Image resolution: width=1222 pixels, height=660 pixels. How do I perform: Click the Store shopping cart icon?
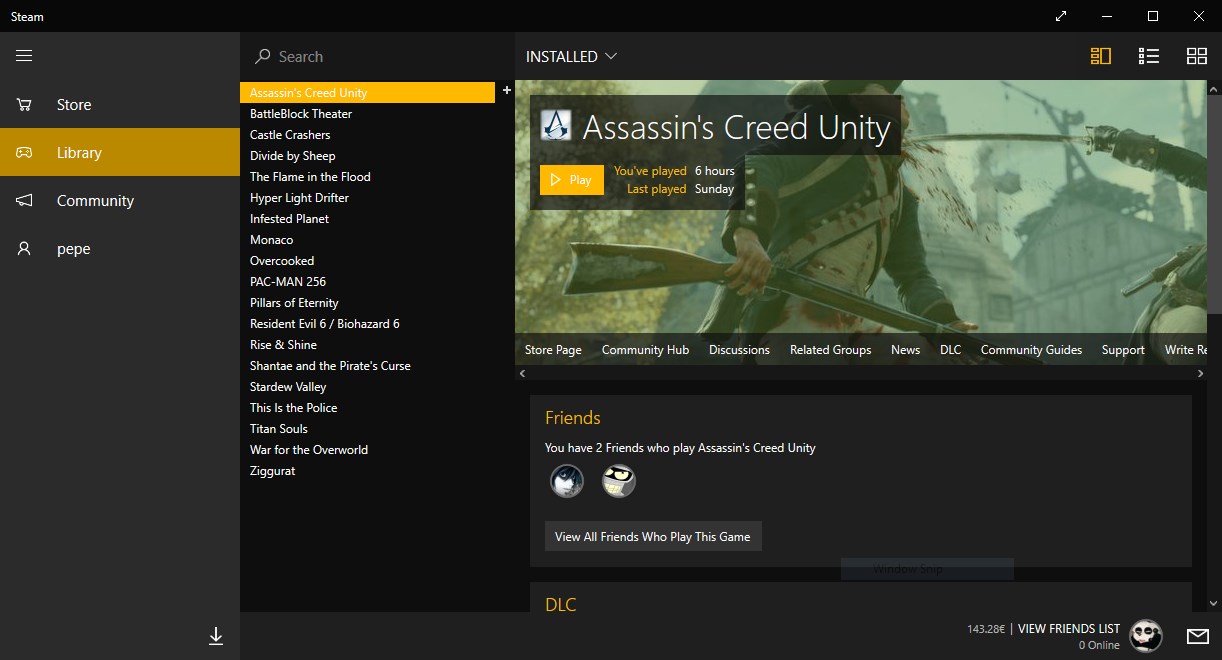coord(24,104)
